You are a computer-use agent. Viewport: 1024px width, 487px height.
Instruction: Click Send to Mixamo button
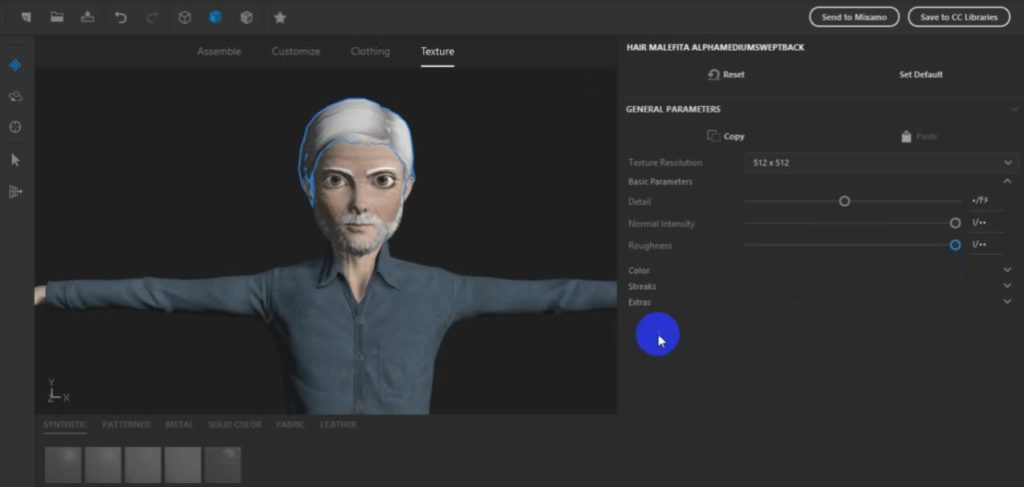point(854,17)
